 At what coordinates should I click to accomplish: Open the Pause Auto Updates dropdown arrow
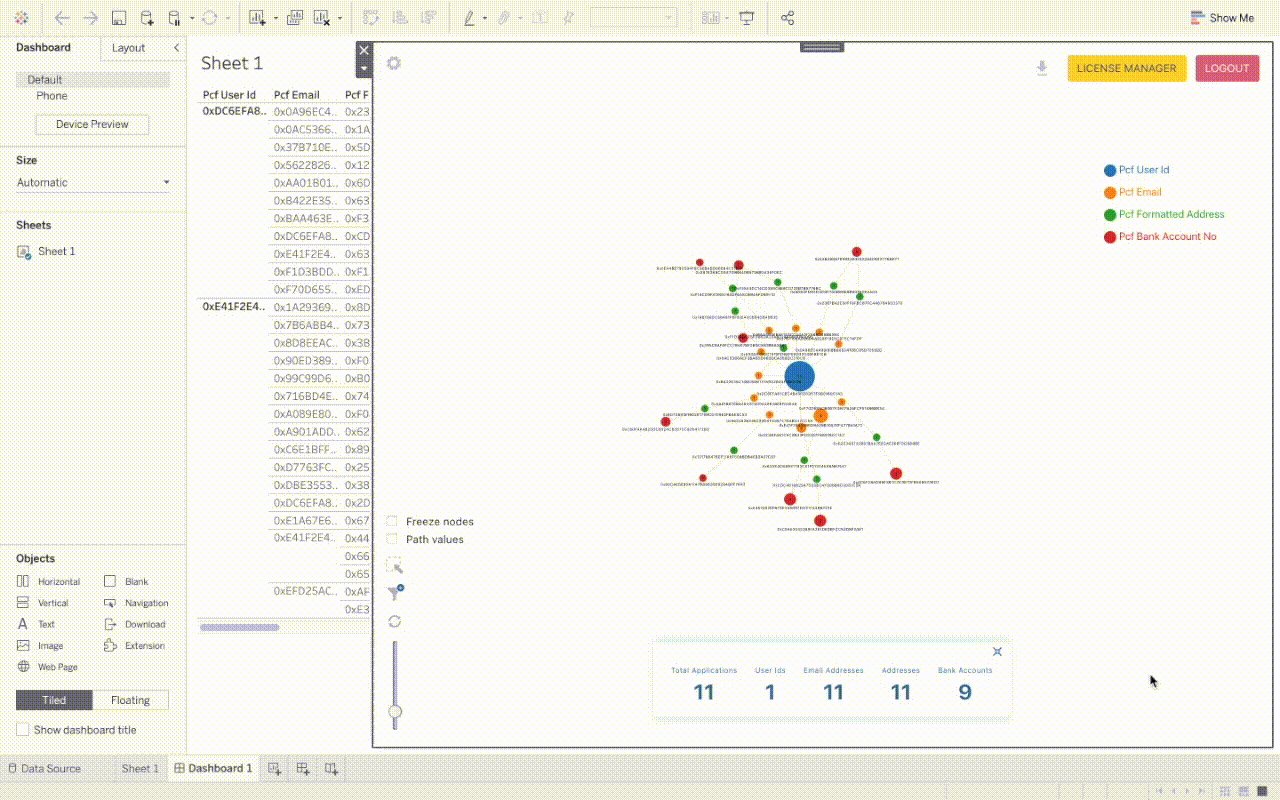[191, 18]
